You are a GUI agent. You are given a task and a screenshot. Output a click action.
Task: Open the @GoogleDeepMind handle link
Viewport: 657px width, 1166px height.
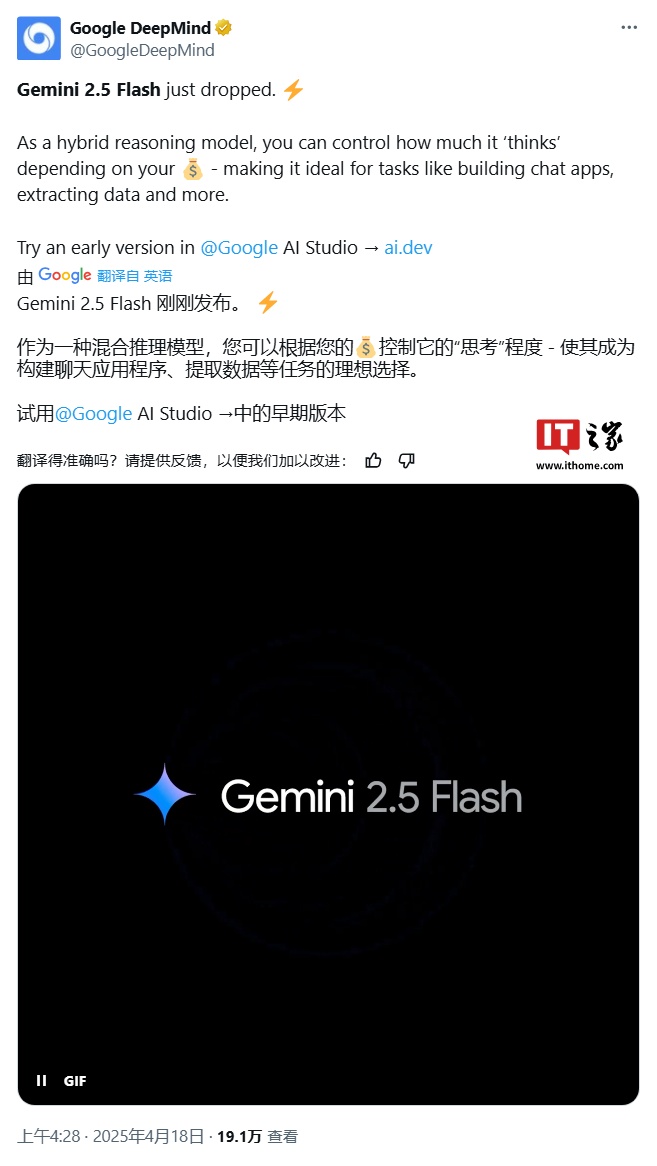[x=142, y=51]
